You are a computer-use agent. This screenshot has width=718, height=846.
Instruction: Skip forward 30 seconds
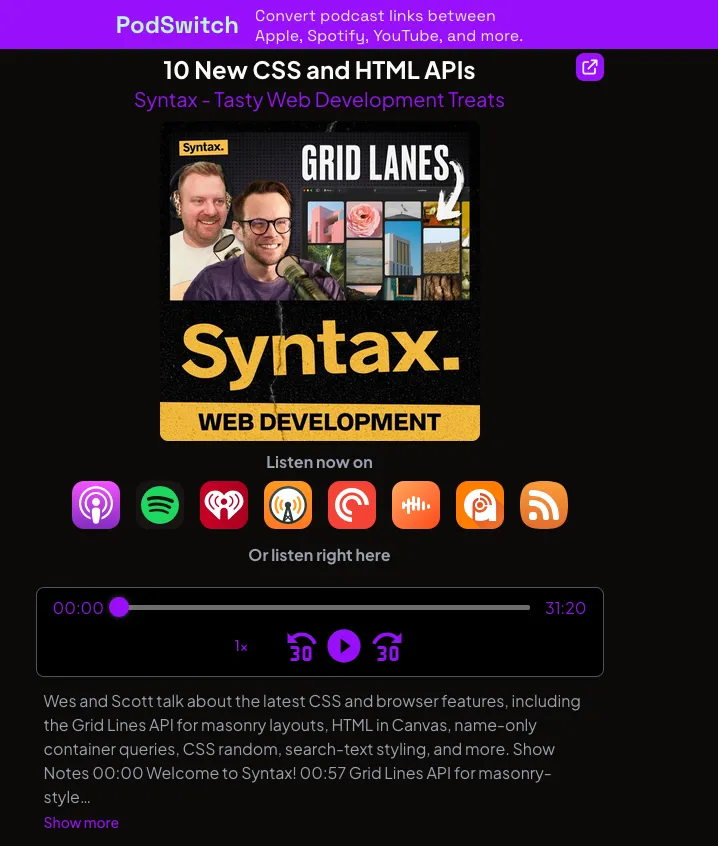tap(387, 646)
